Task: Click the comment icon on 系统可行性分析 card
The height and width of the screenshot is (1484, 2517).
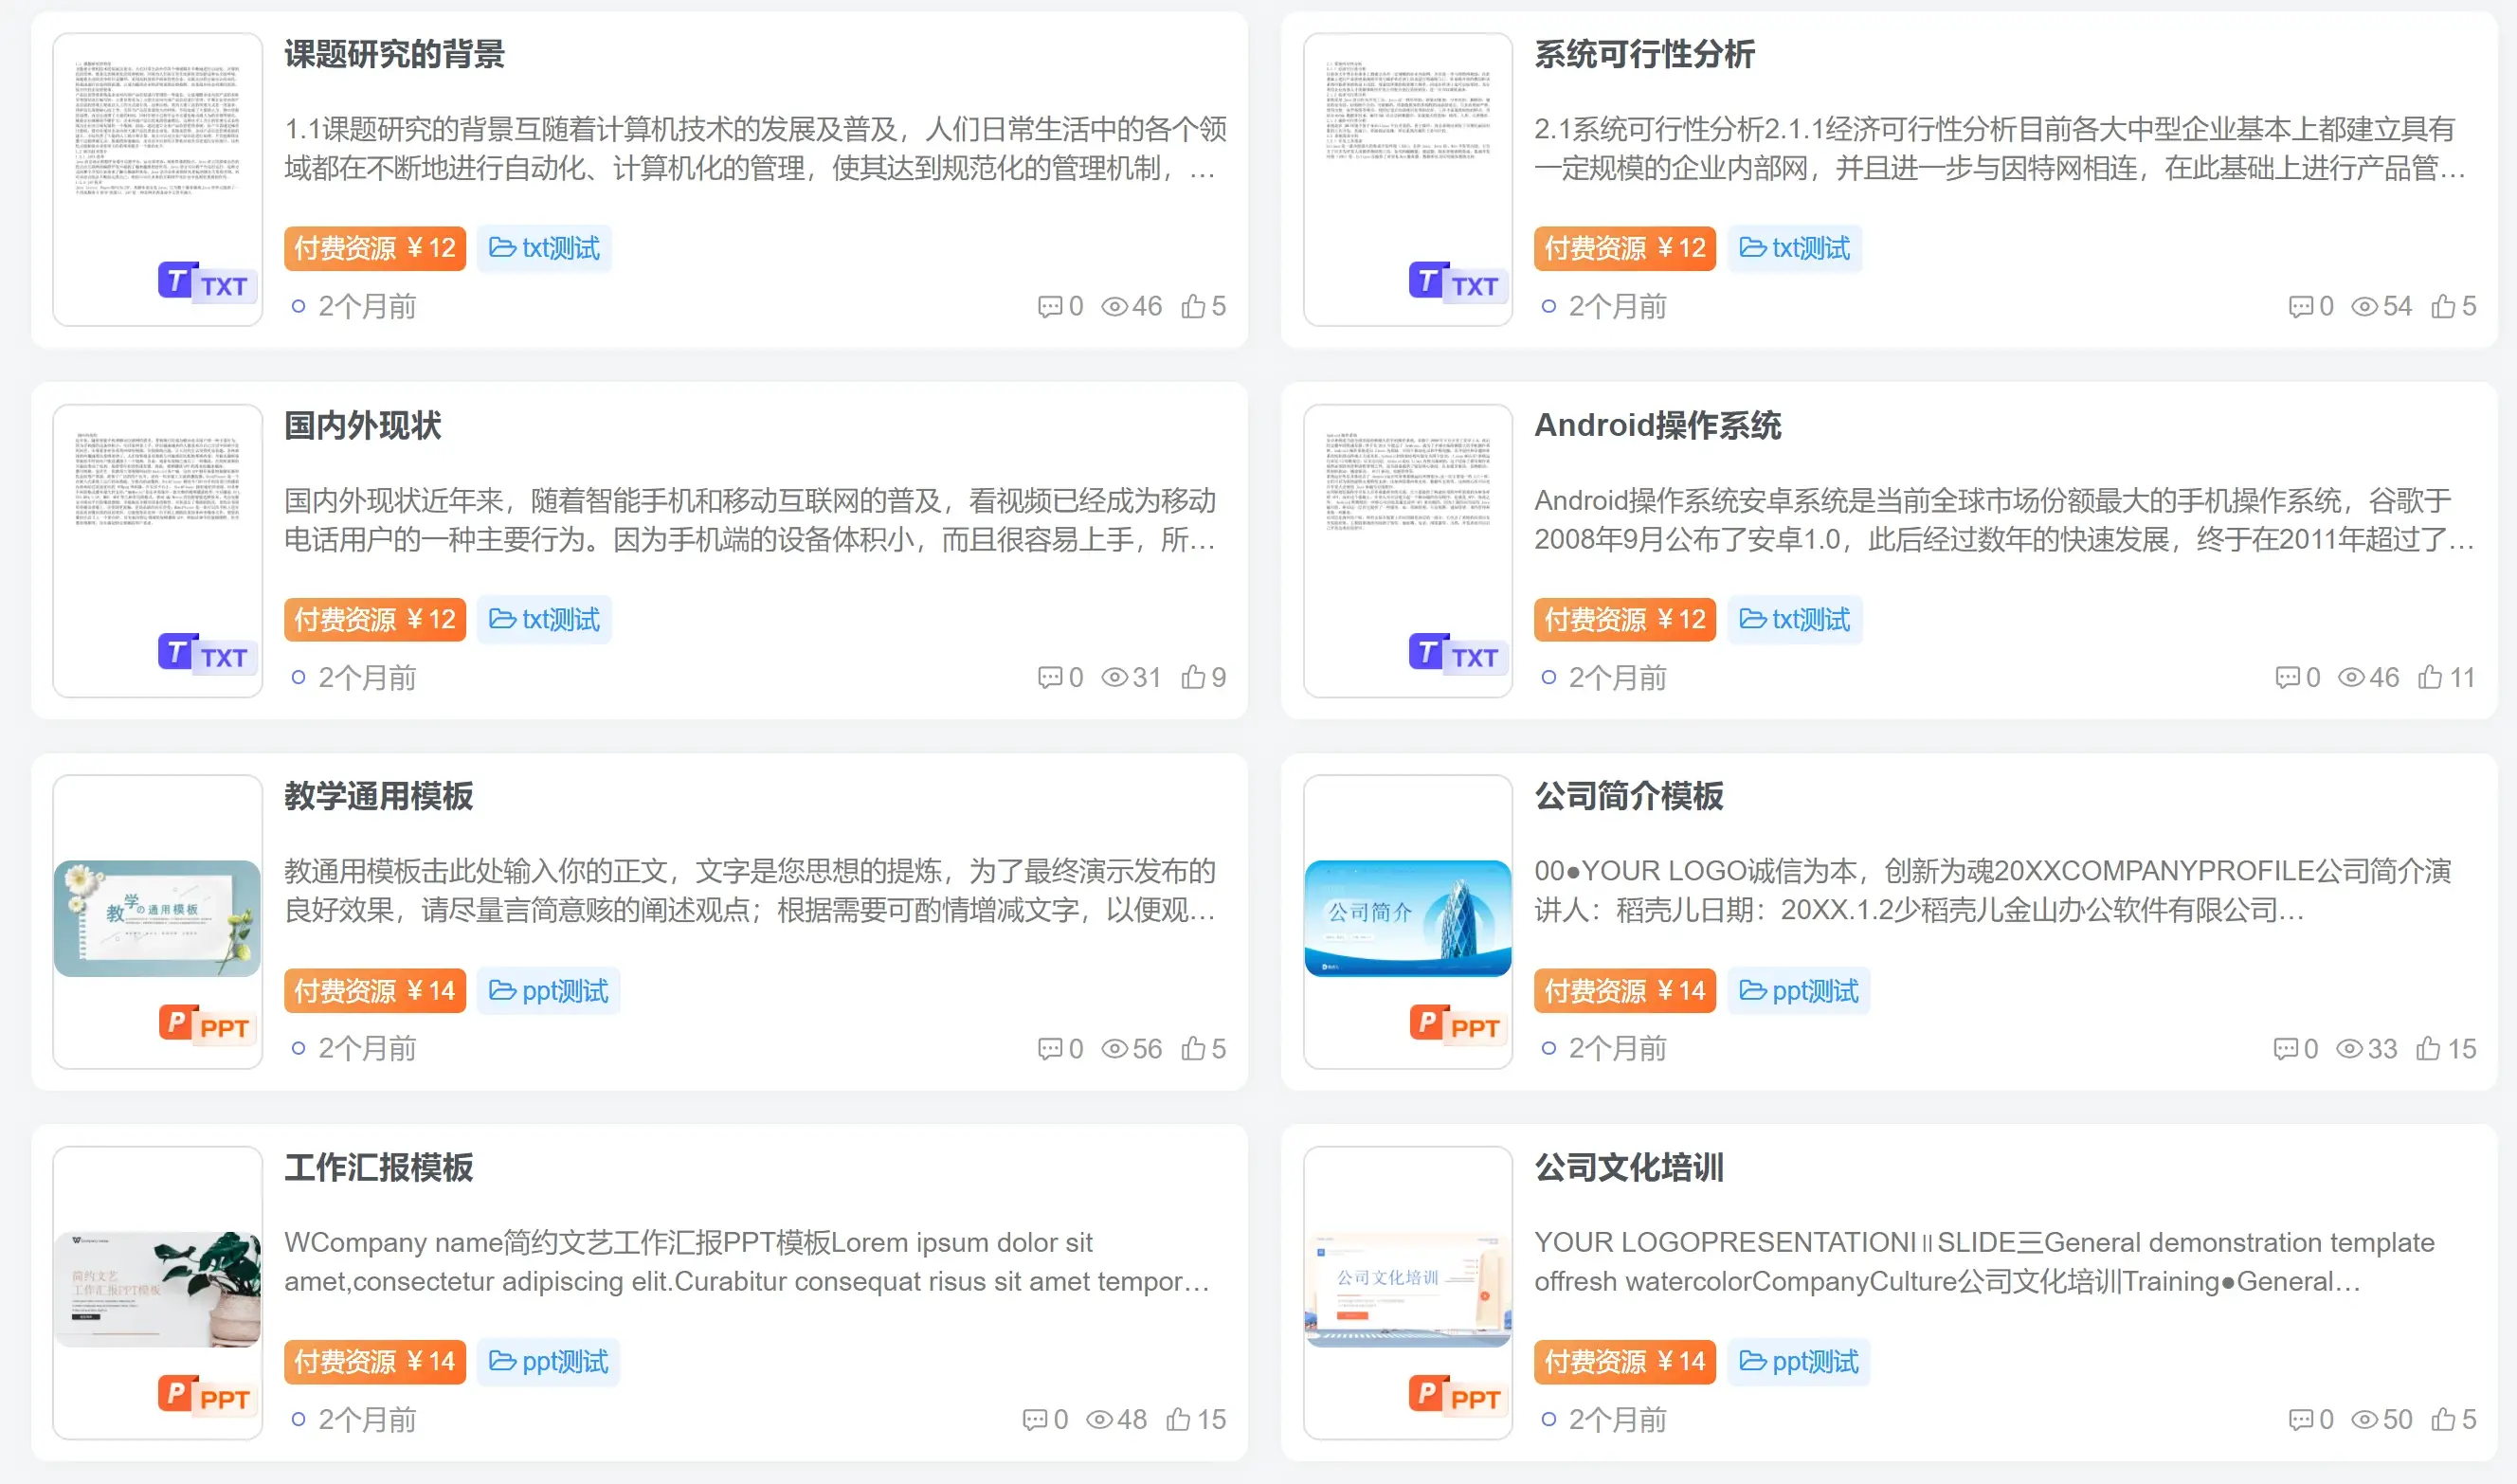Action: point(2301,307)
